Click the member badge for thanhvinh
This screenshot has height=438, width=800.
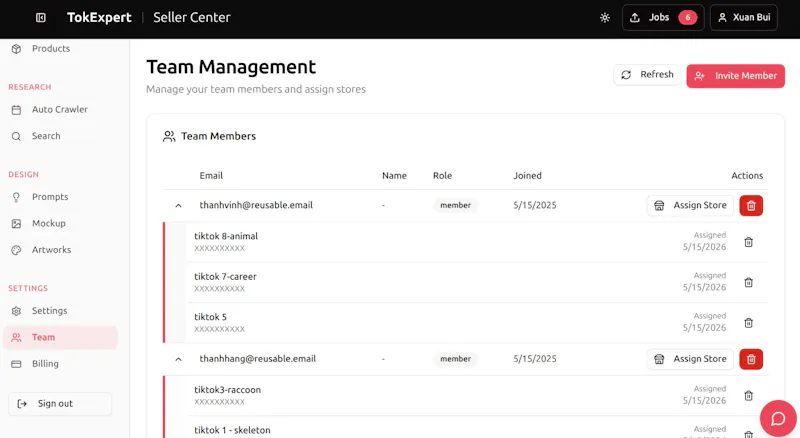click(x=455, y=205)
